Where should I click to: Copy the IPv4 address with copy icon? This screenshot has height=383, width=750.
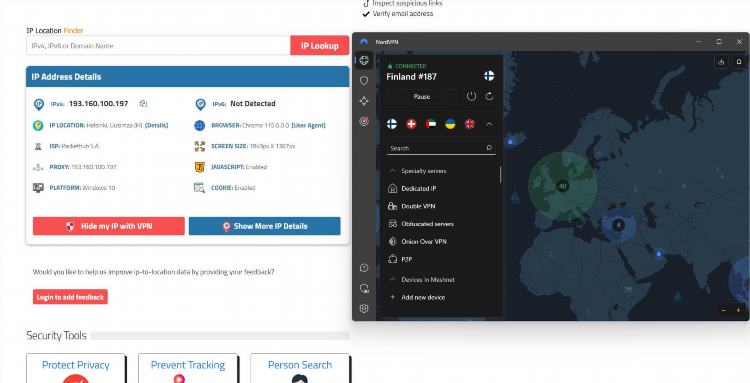143,104
